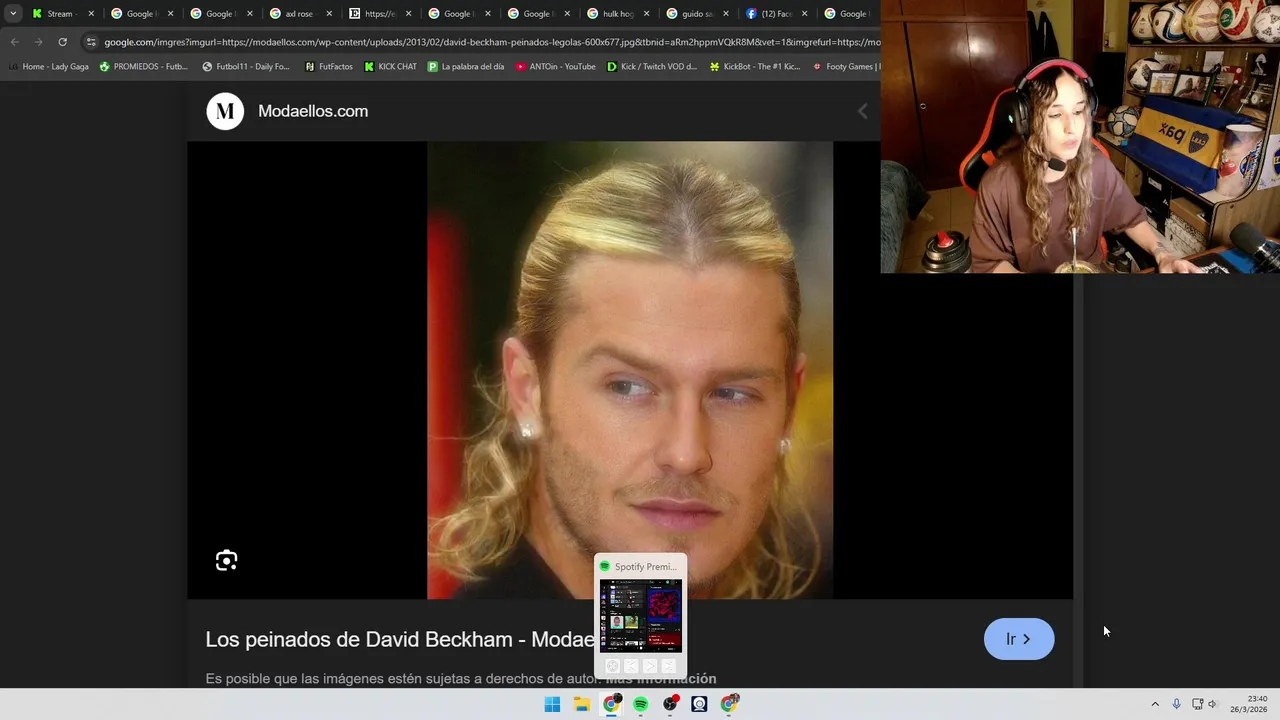The image size is (1280, 720).
Task: Click the image viewer panel's vertical scrollbar
Action: [x=1079, y=480]
